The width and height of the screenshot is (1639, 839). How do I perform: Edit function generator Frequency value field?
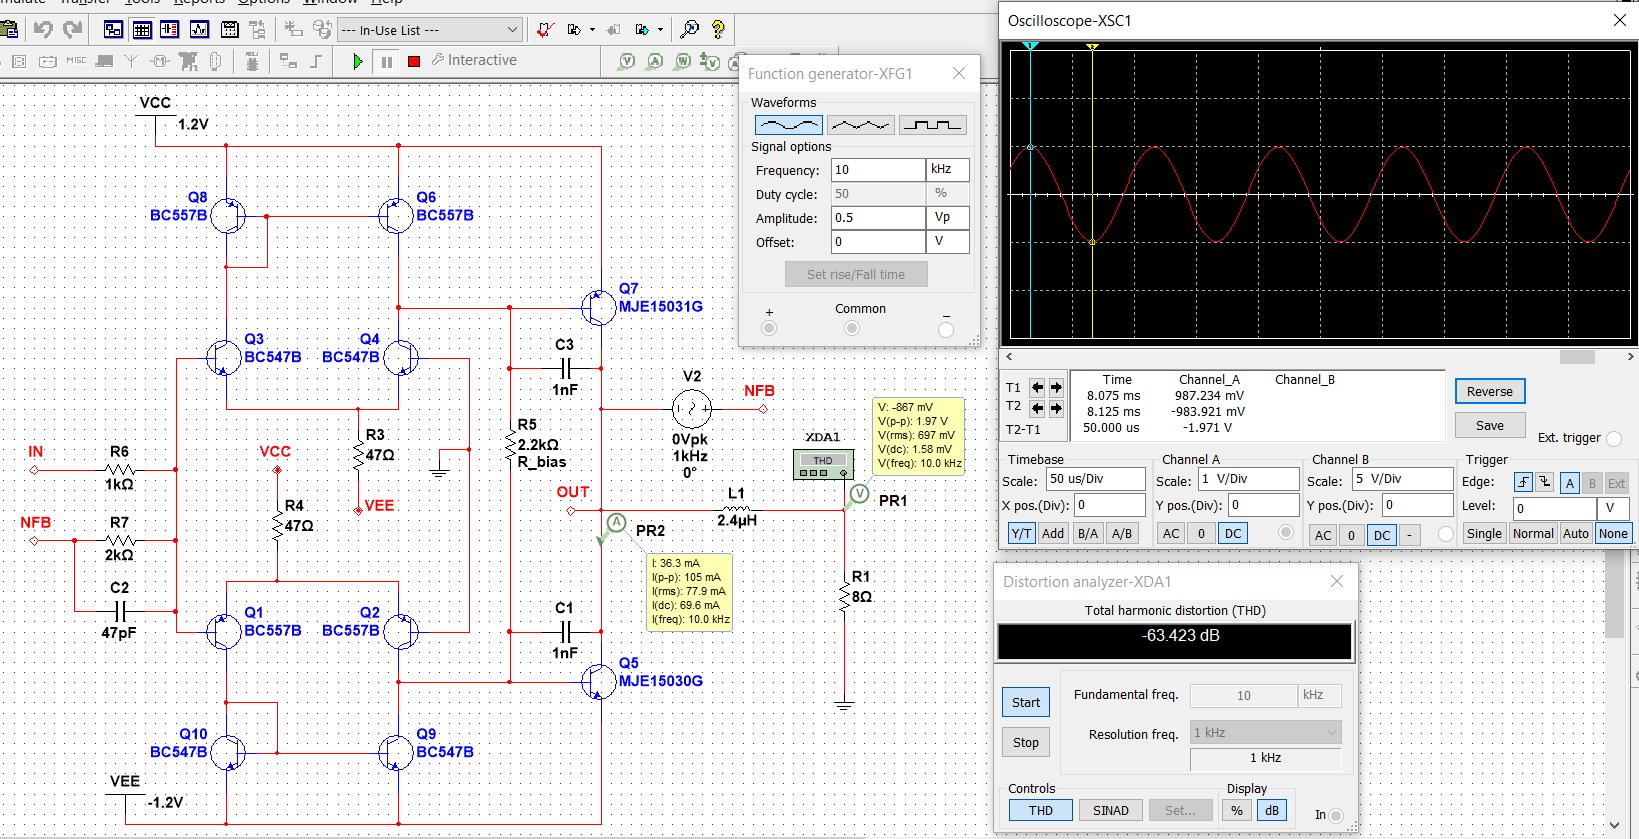click(878, 170)
